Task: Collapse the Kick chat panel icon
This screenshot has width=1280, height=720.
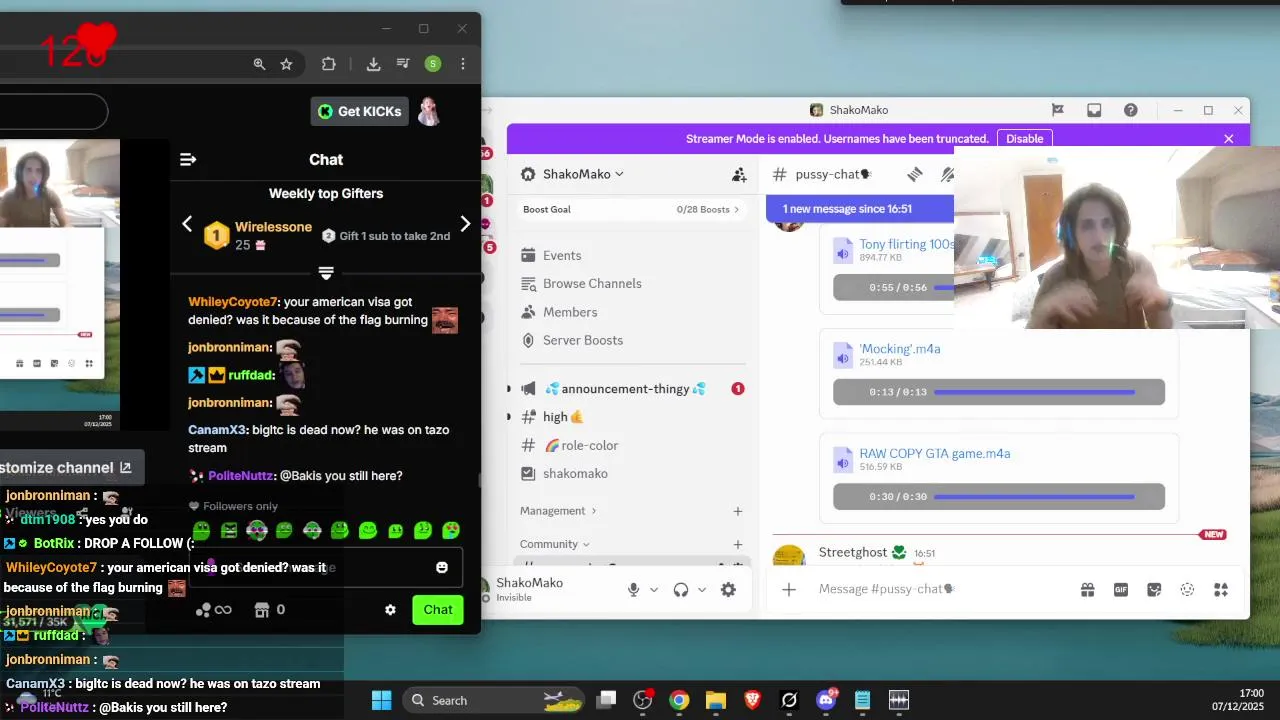Action: [187, 159]
